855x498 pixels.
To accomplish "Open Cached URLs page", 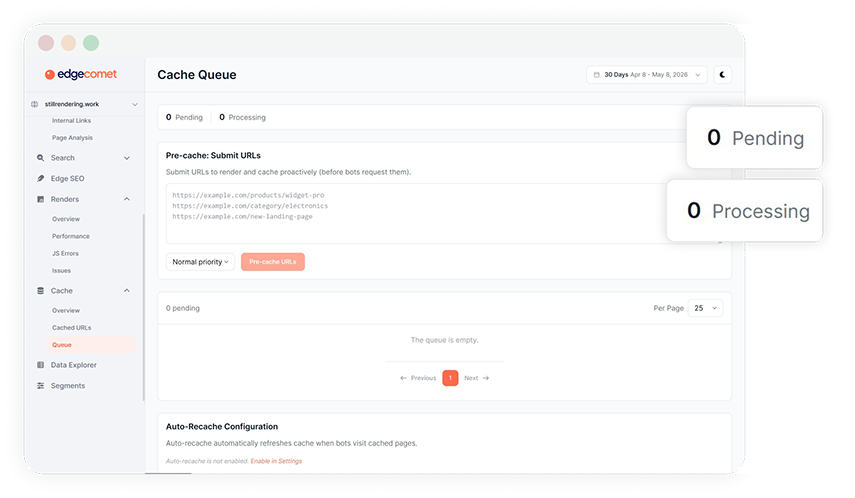I will (71, 328).
